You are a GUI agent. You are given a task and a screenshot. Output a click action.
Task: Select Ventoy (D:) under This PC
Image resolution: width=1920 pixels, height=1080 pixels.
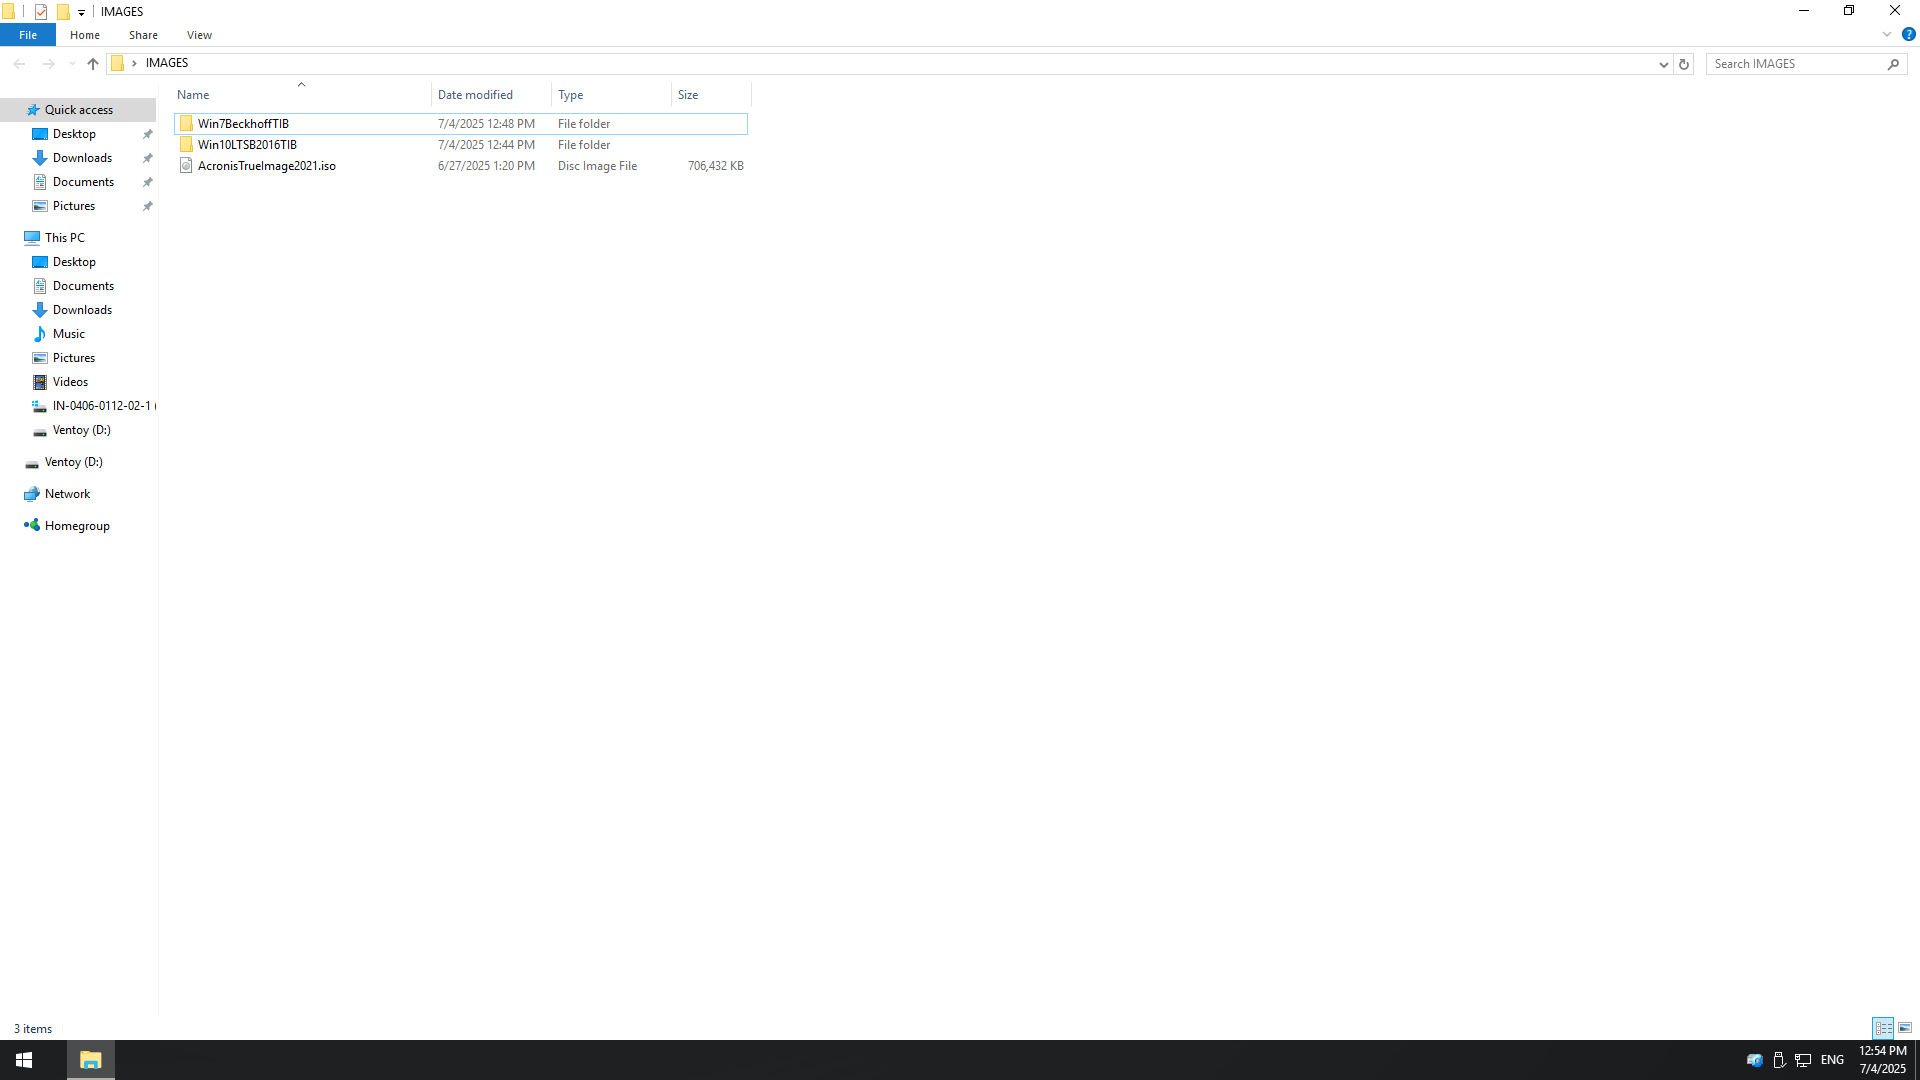(x=81, y=430)
